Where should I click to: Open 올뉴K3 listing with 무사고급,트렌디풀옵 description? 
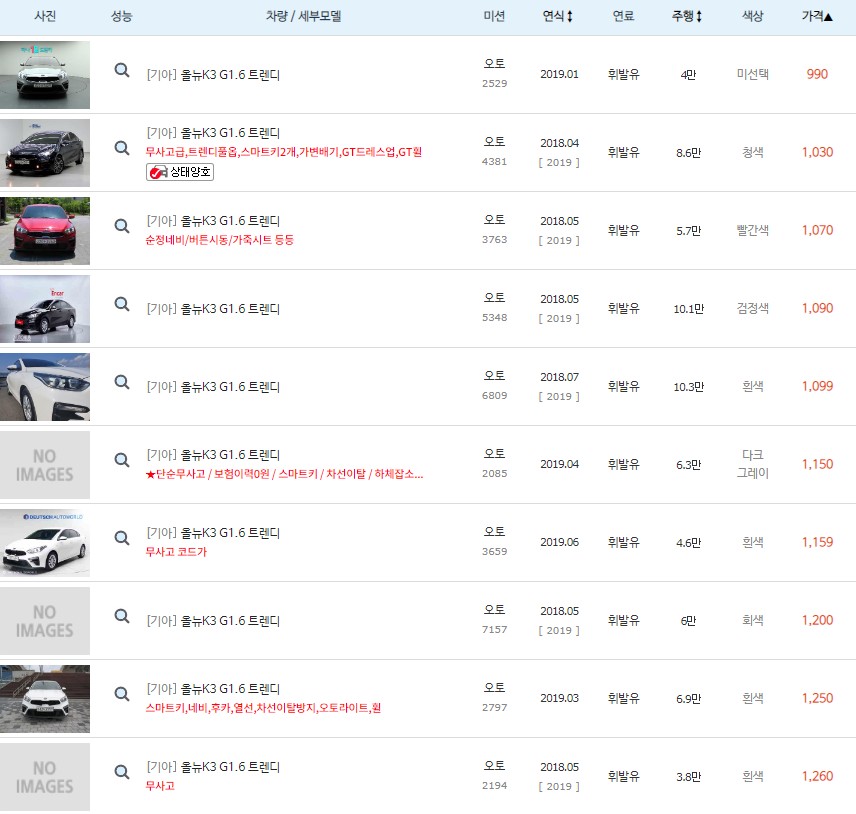[x=213, y=133]
